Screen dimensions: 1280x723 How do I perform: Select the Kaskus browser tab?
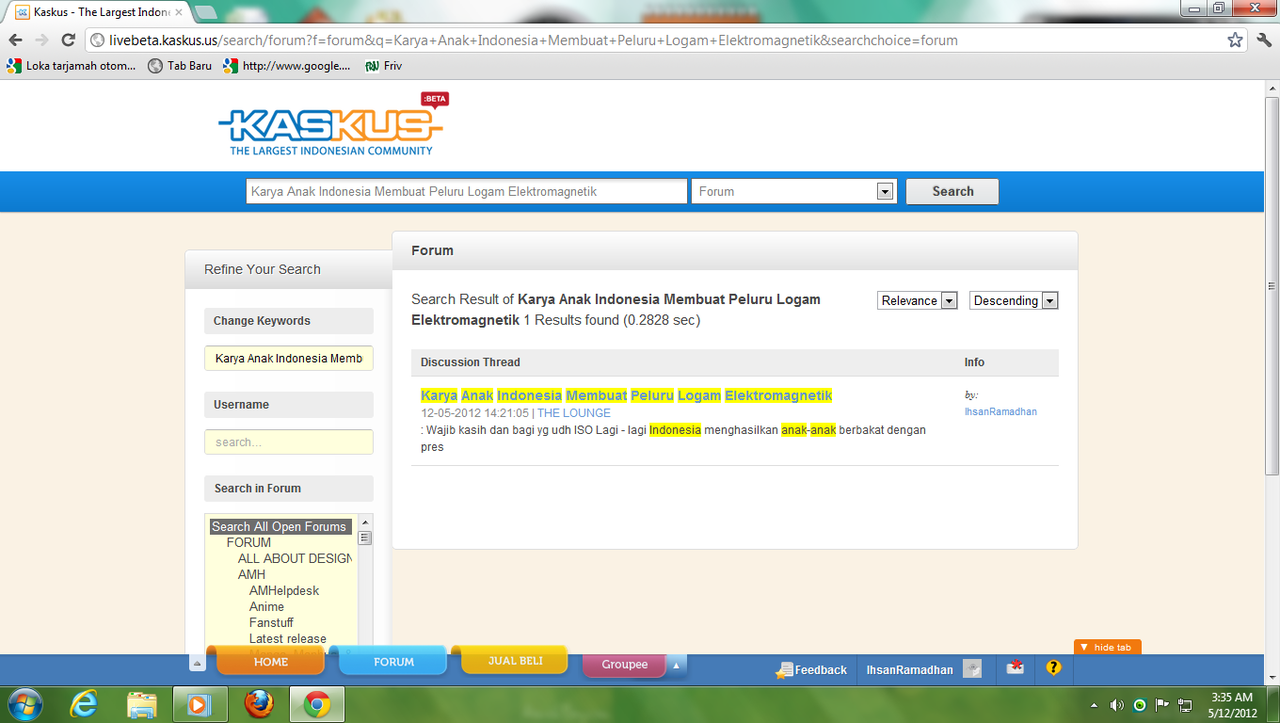point(98,12)
